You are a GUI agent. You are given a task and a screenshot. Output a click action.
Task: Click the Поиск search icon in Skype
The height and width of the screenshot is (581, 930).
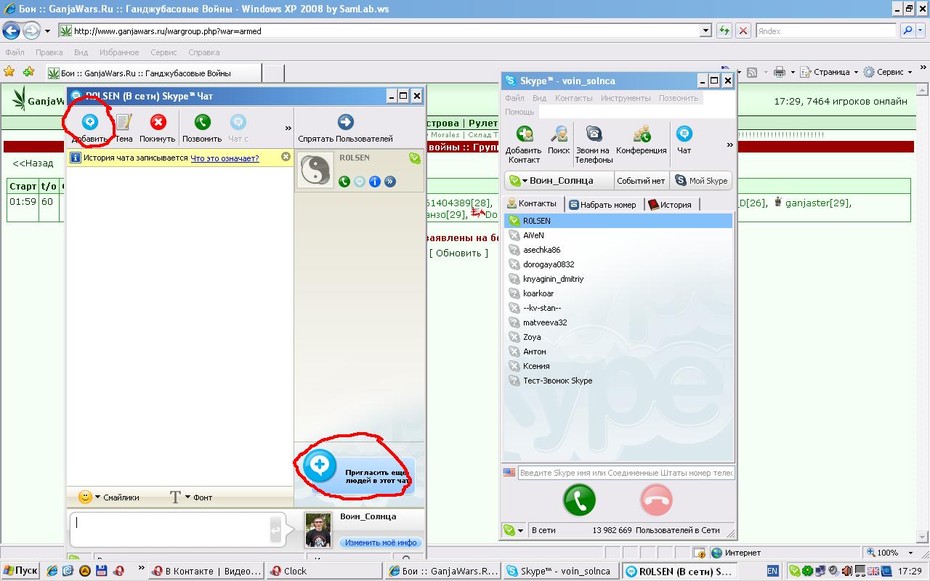click(x=559, y=134)
